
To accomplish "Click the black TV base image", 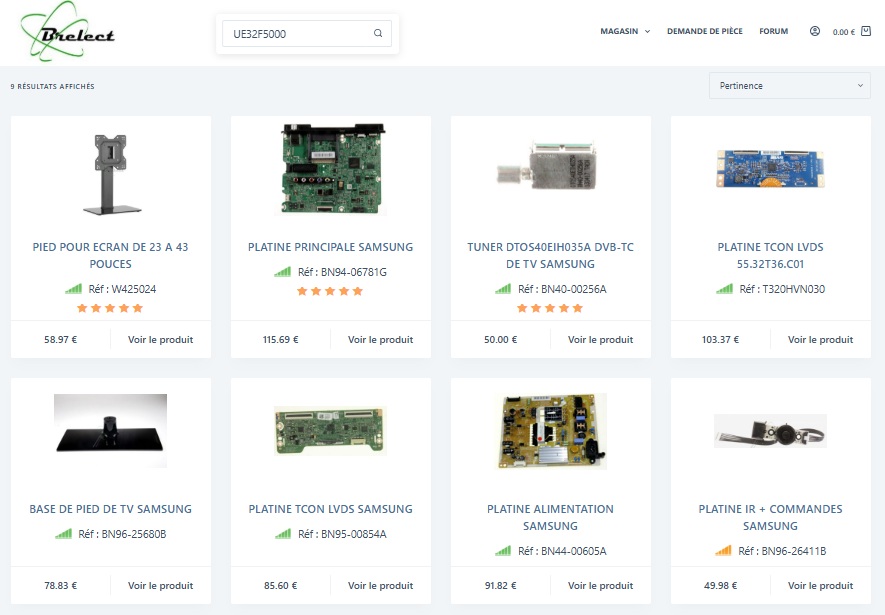I will pos(111,430).
